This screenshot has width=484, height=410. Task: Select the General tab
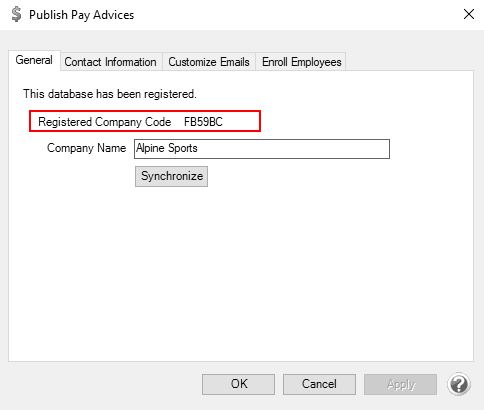[x=34, y=60]
